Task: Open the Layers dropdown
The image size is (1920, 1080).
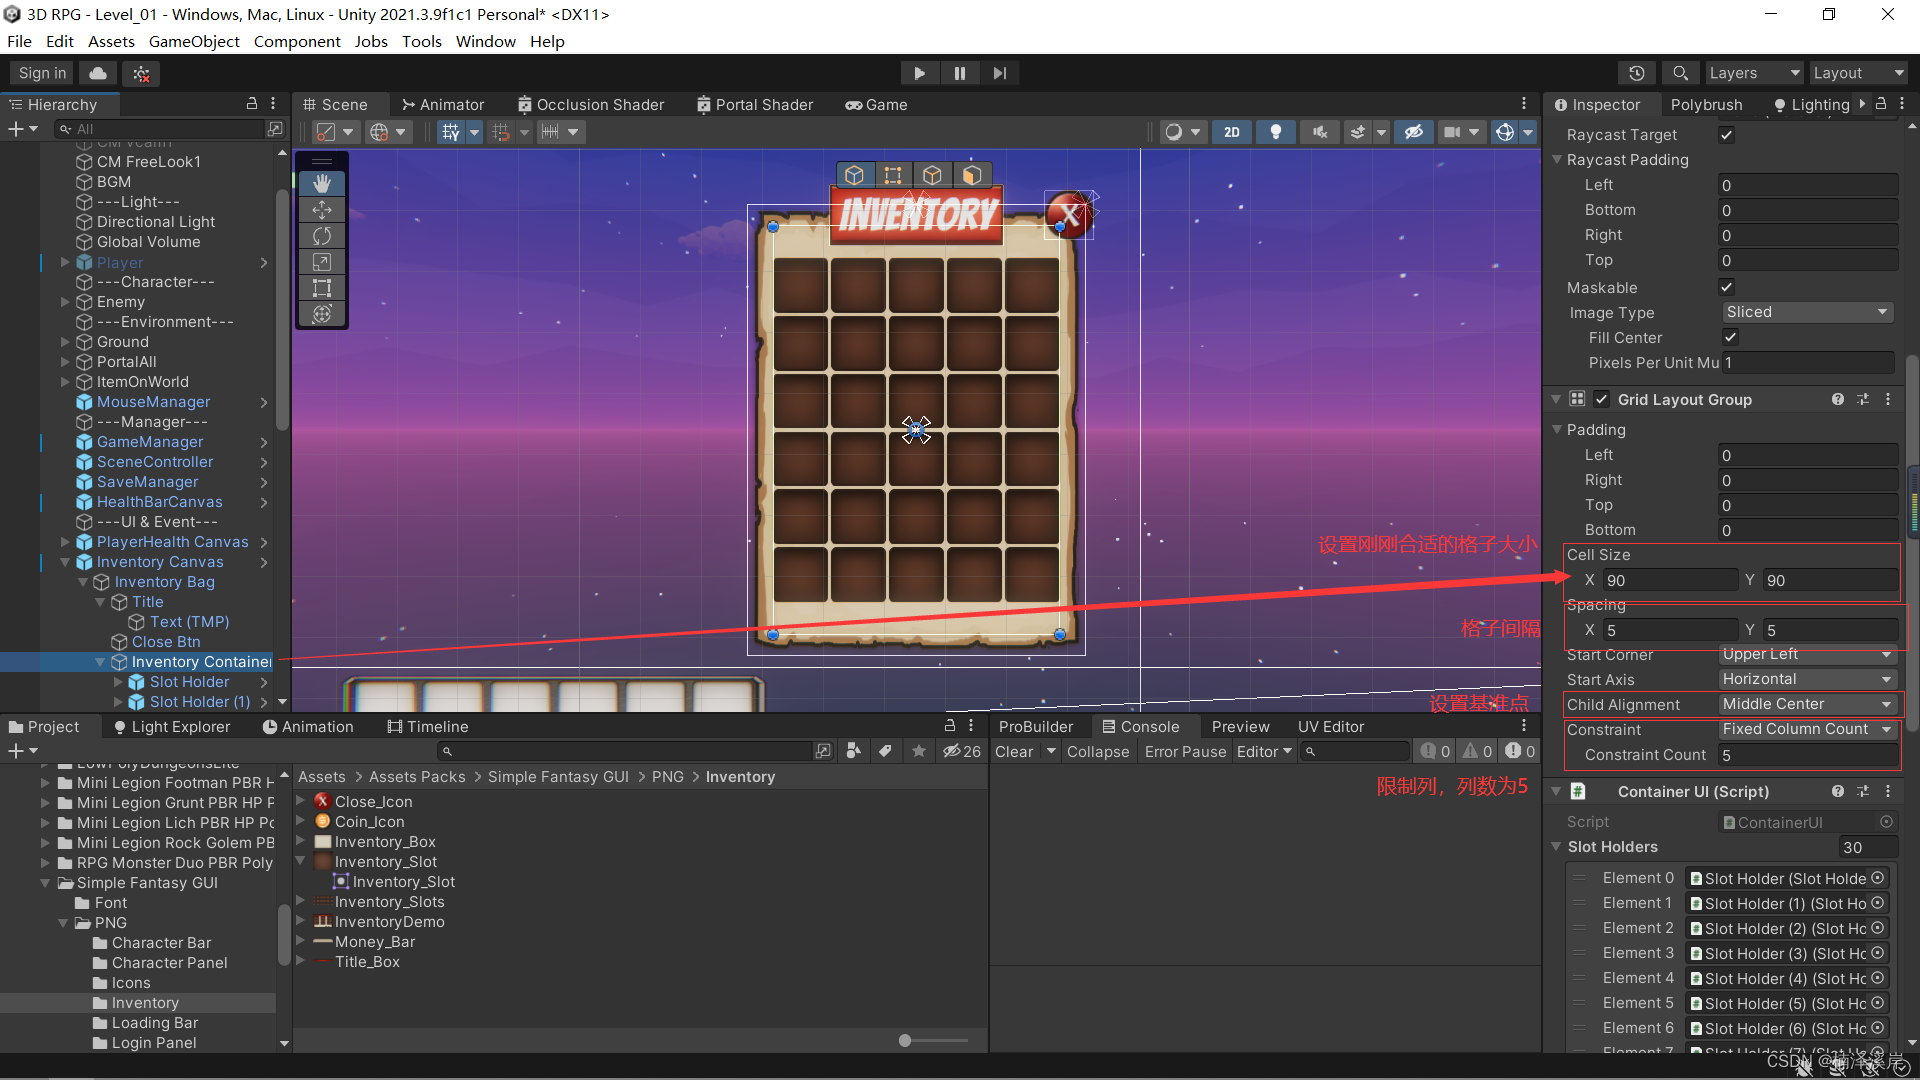Action: coord(1753,73)
